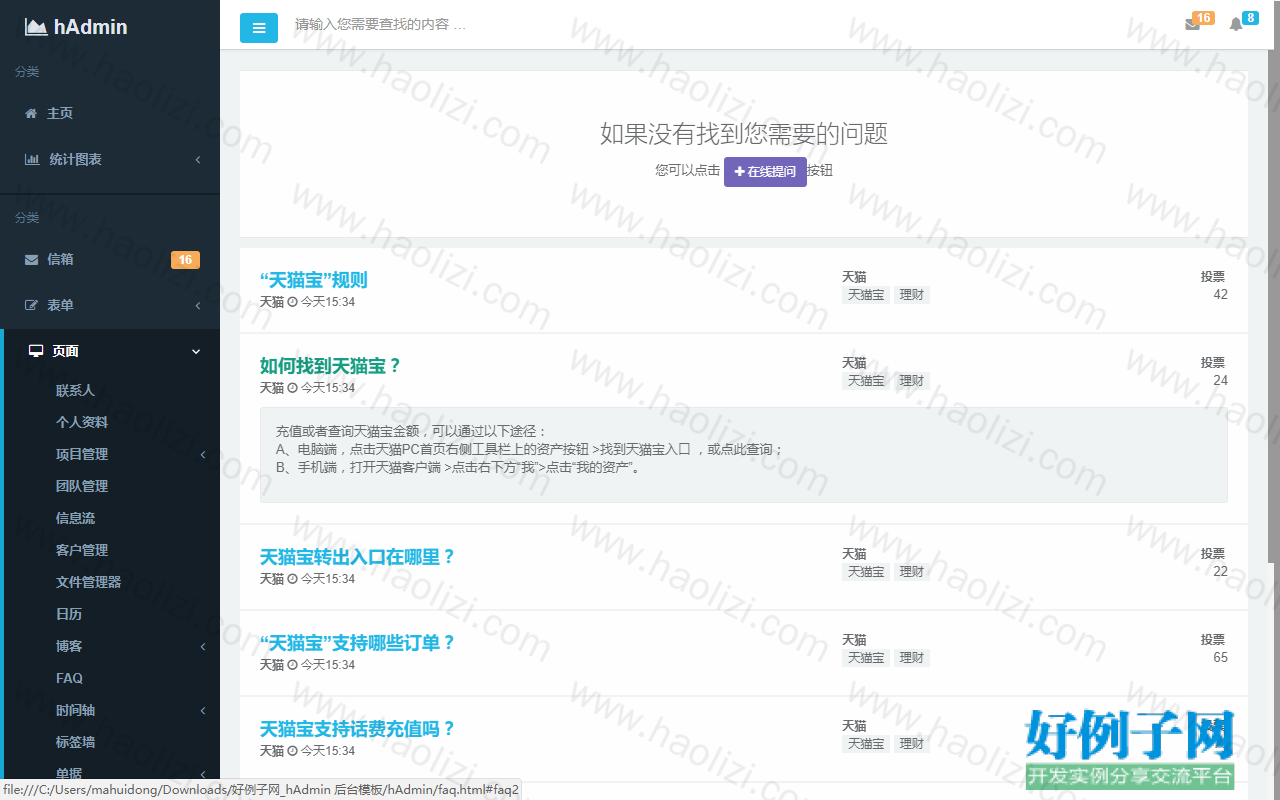
Task: Click clock icon in 支持哪些订单 row
Action: pyautogui.click(x=292, y=665)
